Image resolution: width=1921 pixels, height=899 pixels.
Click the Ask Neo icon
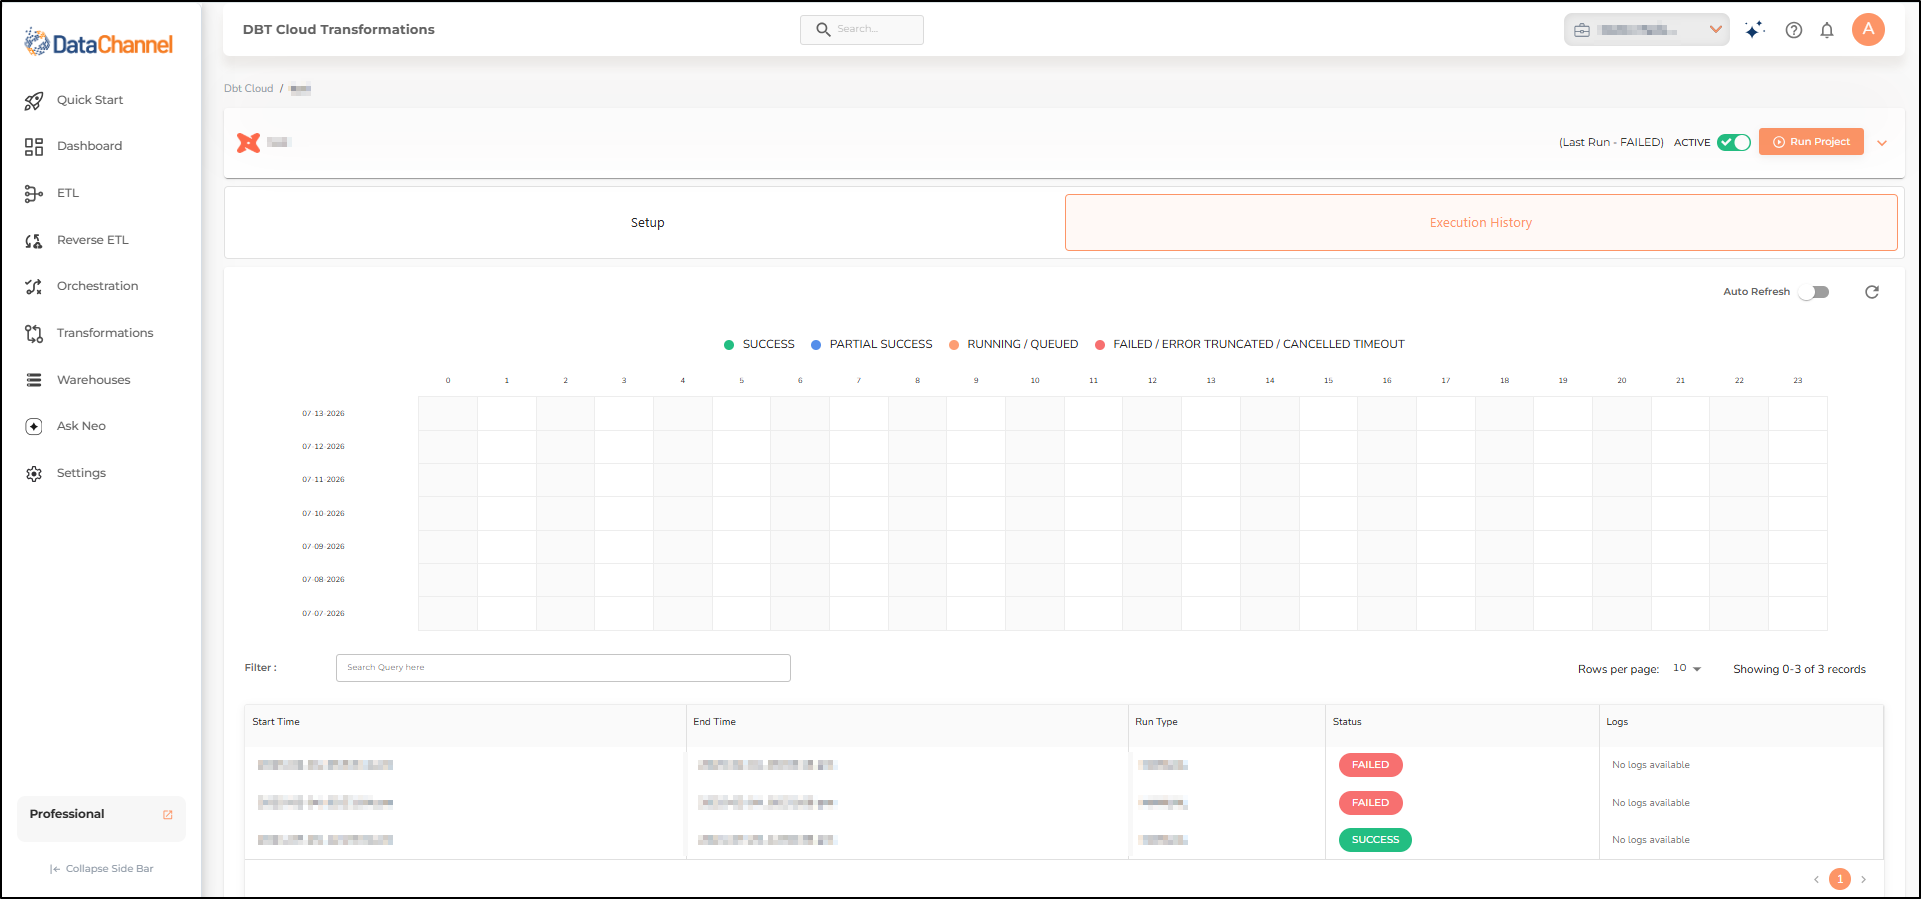coord(34,427)
